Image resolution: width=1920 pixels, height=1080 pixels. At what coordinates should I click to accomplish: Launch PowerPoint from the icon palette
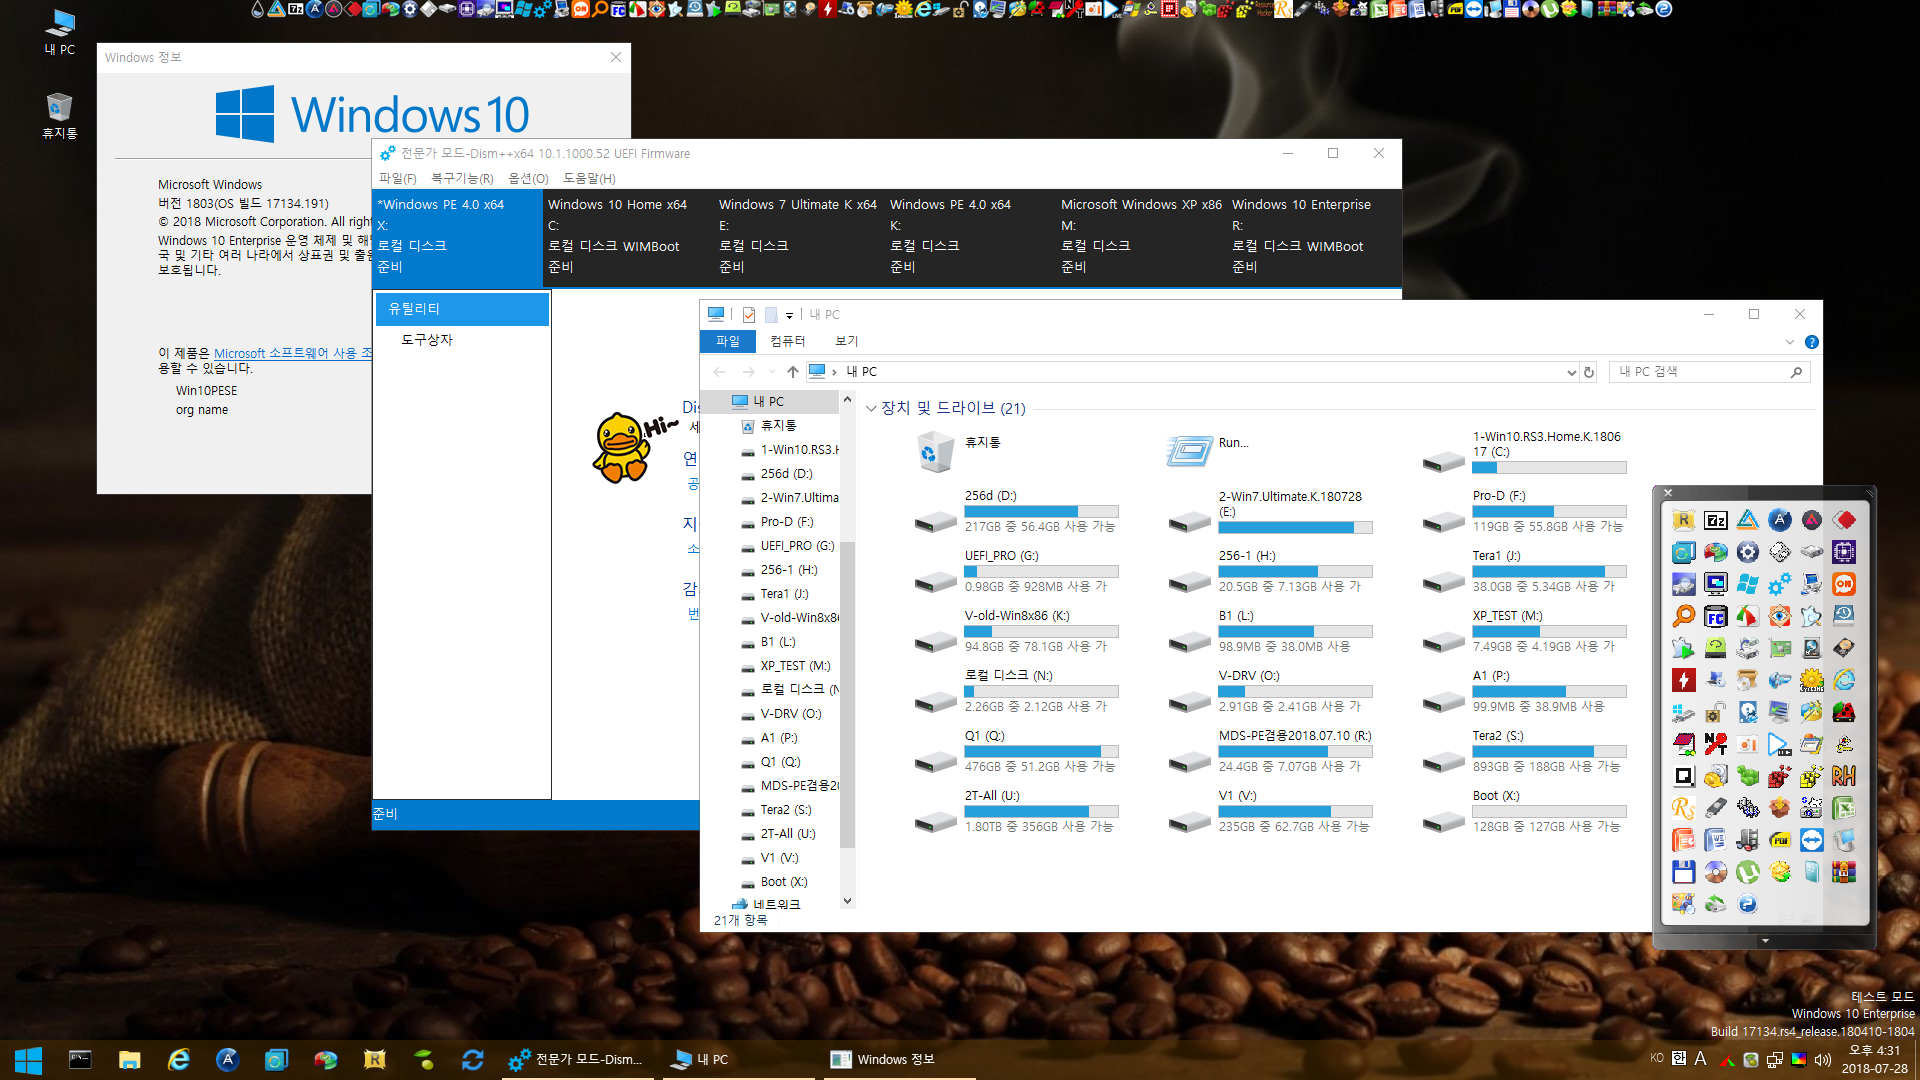coord(1684,840)
